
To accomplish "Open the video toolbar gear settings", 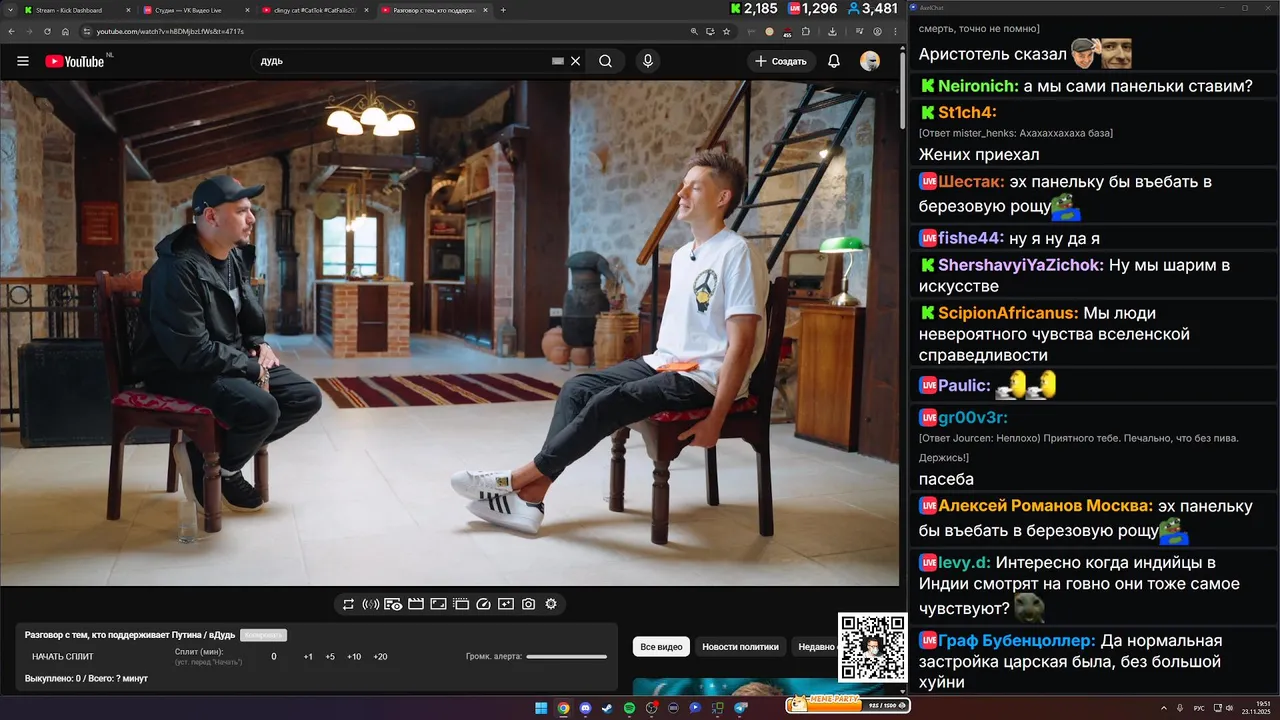I will click(x=551, y=604).
